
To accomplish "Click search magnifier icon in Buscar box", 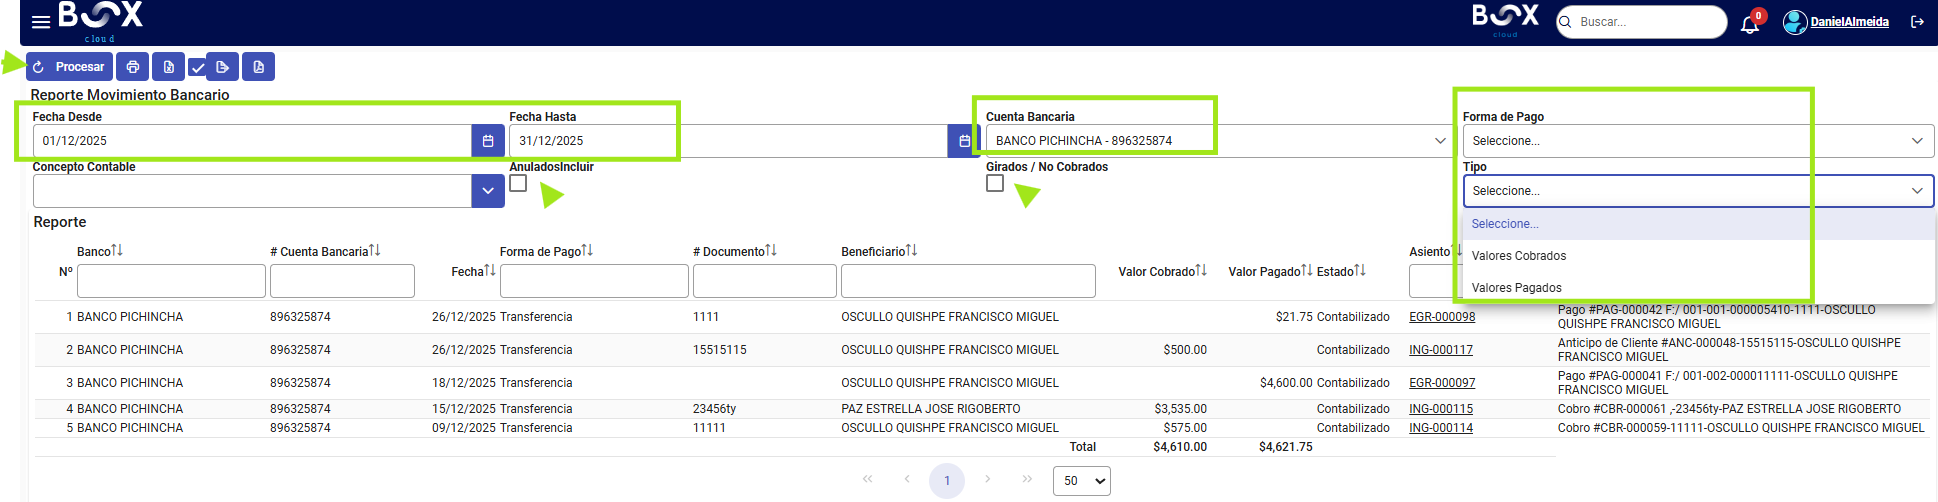I will point(1566,22).
